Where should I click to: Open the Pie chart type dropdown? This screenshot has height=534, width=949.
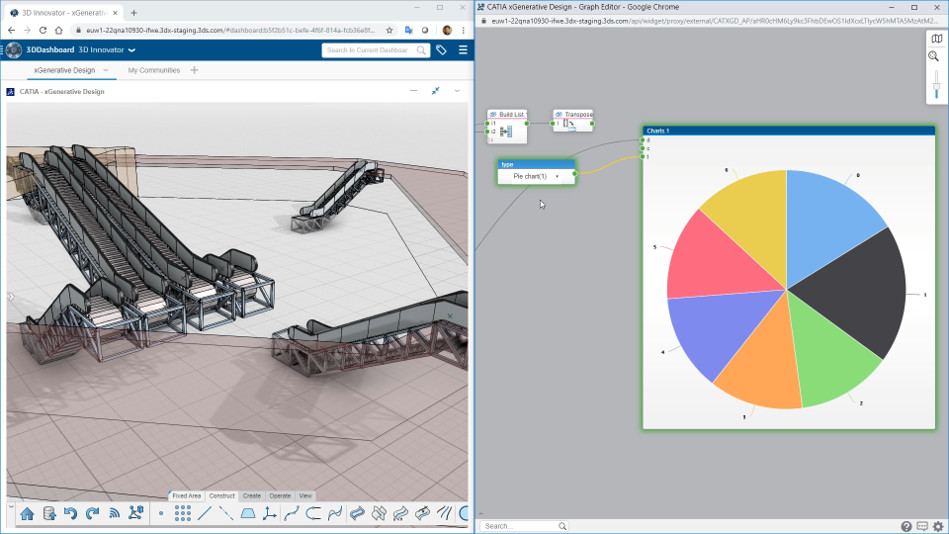(557, 176)
